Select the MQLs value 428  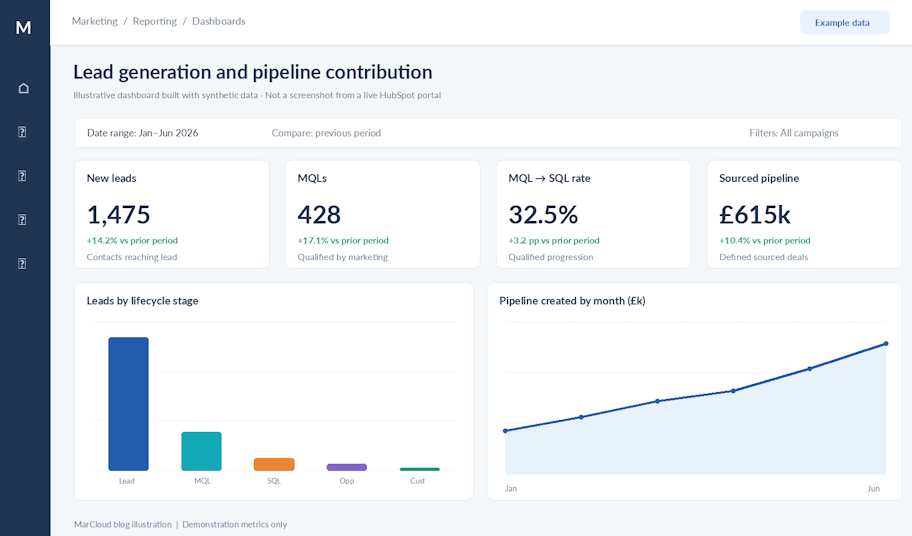[x=319, y=215]
